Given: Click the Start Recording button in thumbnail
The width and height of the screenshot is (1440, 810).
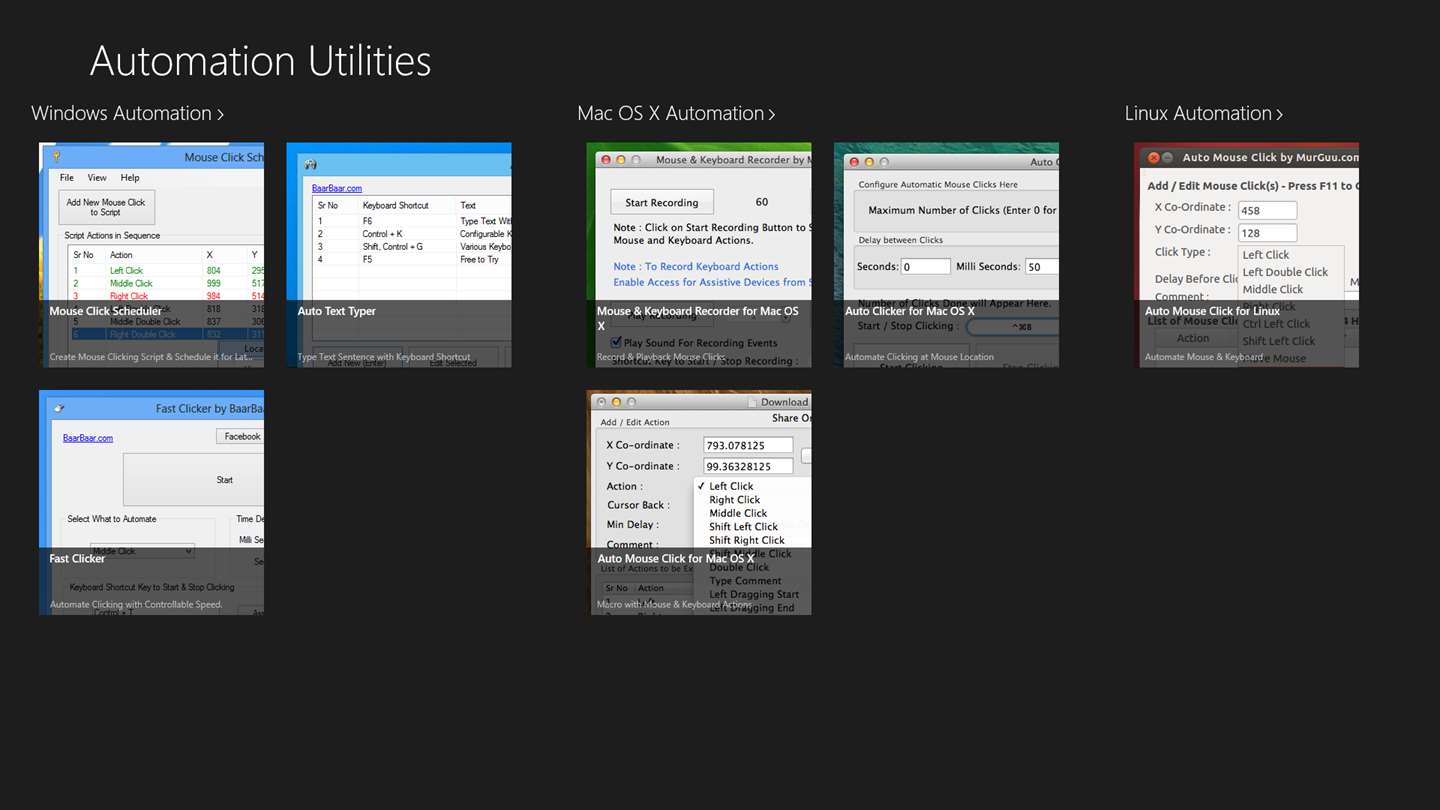Looking at the screenshot, I should (661, 202).
